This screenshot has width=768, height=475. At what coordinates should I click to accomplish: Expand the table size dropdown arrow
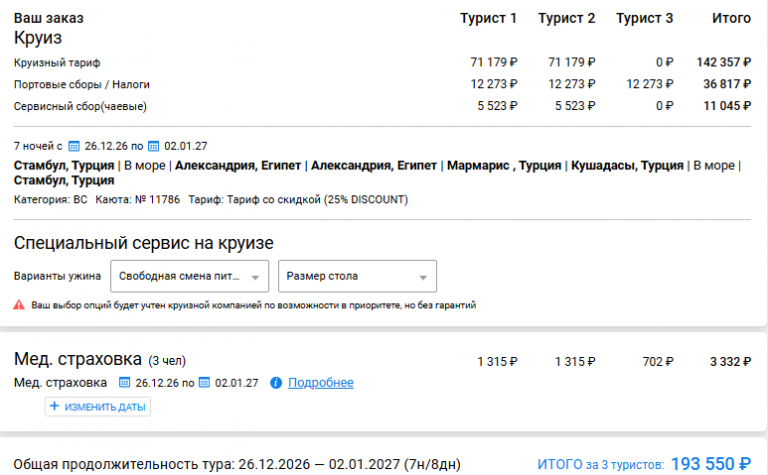(423, 278)
